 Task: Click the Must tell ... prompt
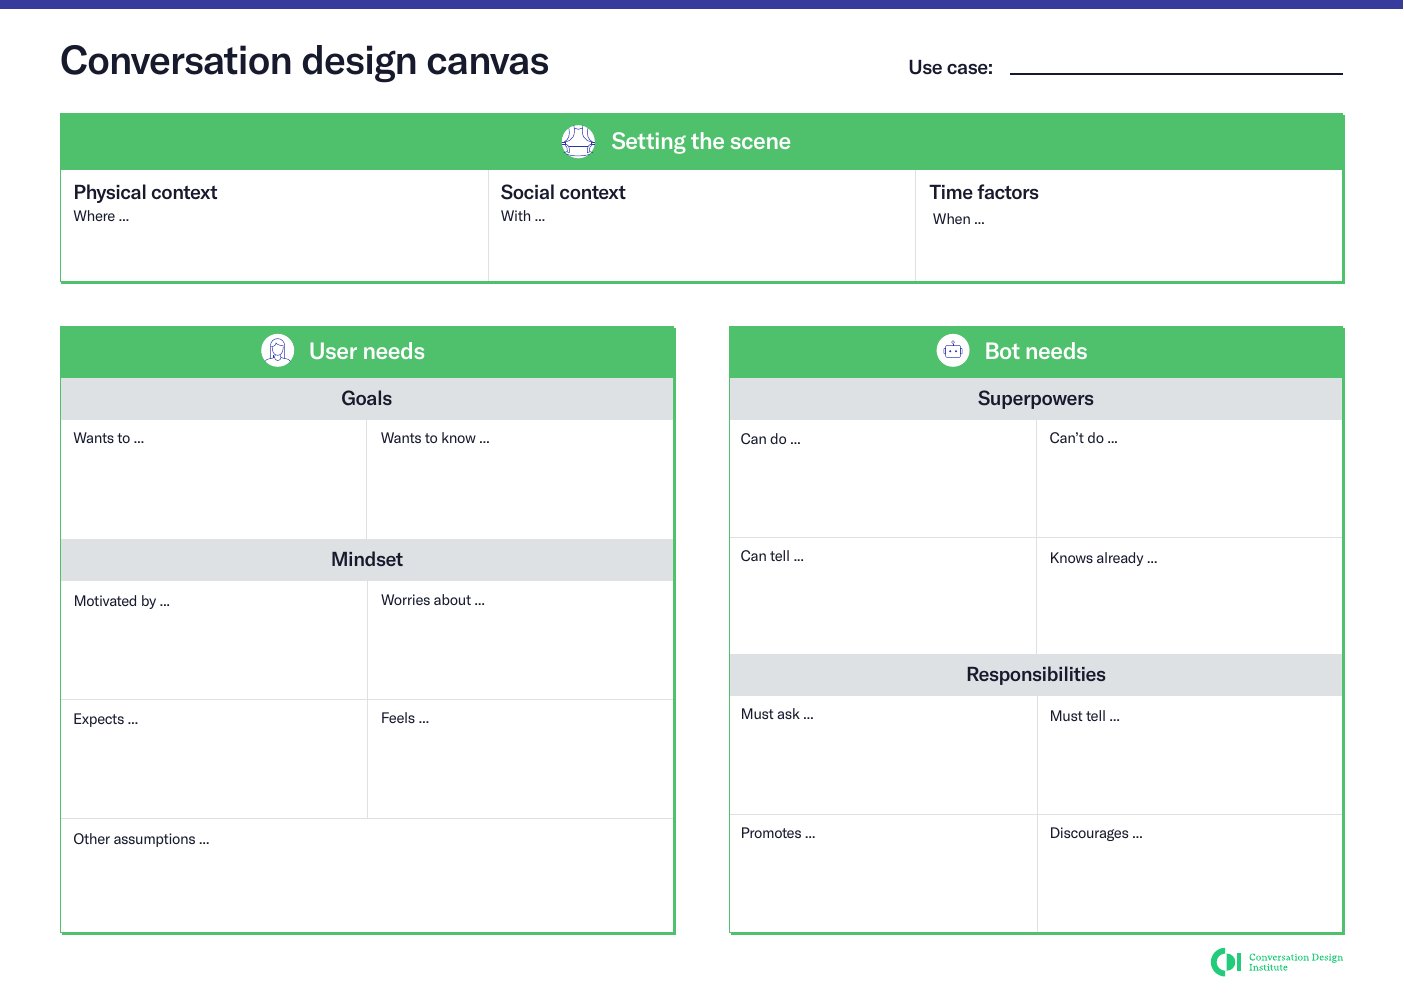1085,716
